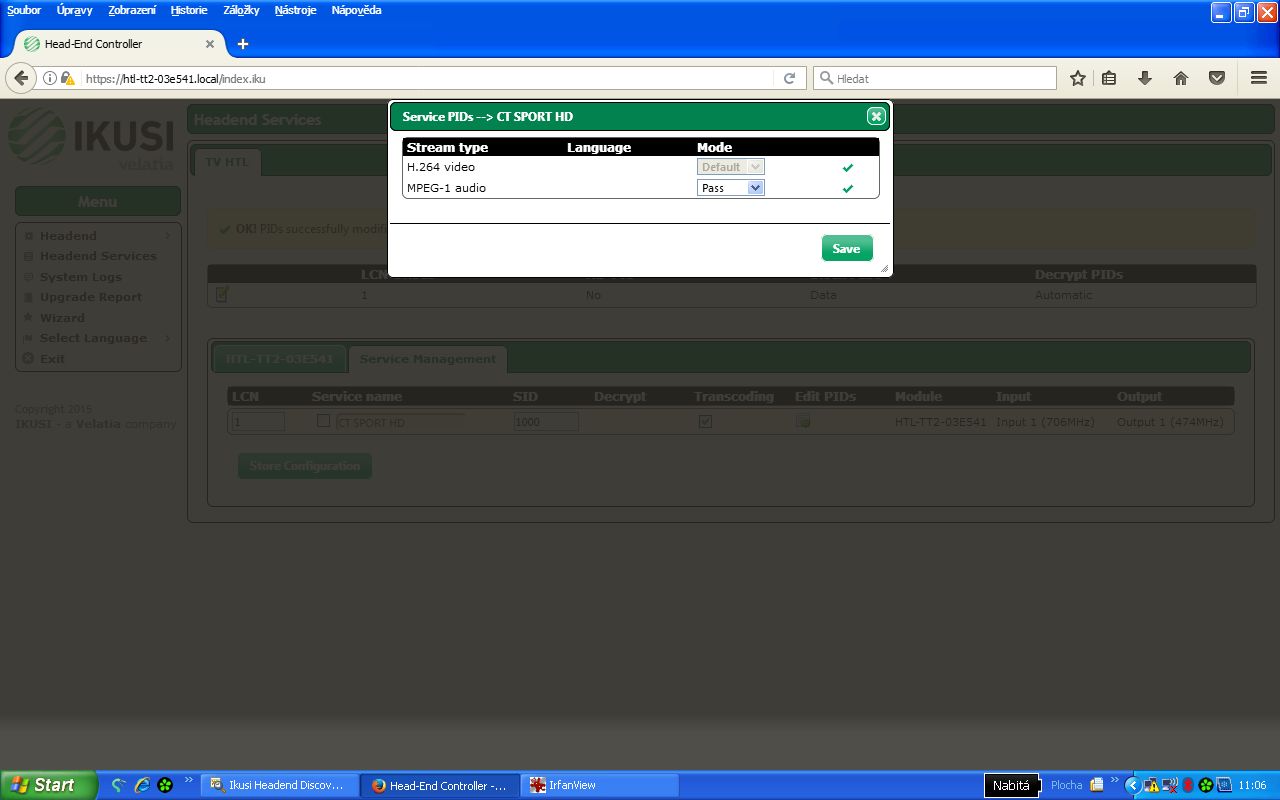The width and height of the screenshot is (1280, 800).
Task: Open the H.264 video Mode dropdown
Action: tap(731, 167)
